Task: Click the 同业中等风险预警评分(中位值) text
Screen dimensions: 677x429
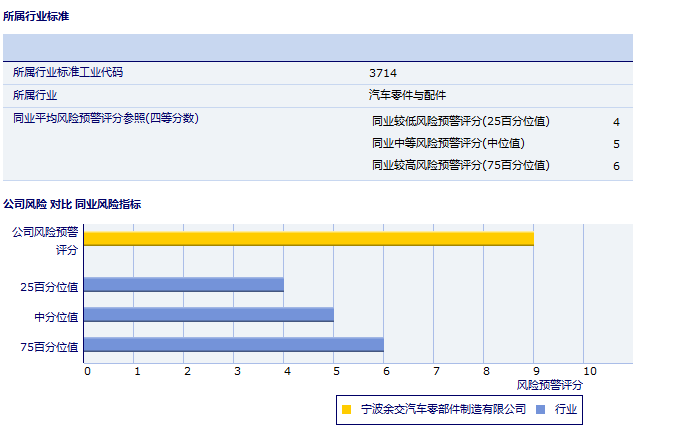Action: pos(447,143)
